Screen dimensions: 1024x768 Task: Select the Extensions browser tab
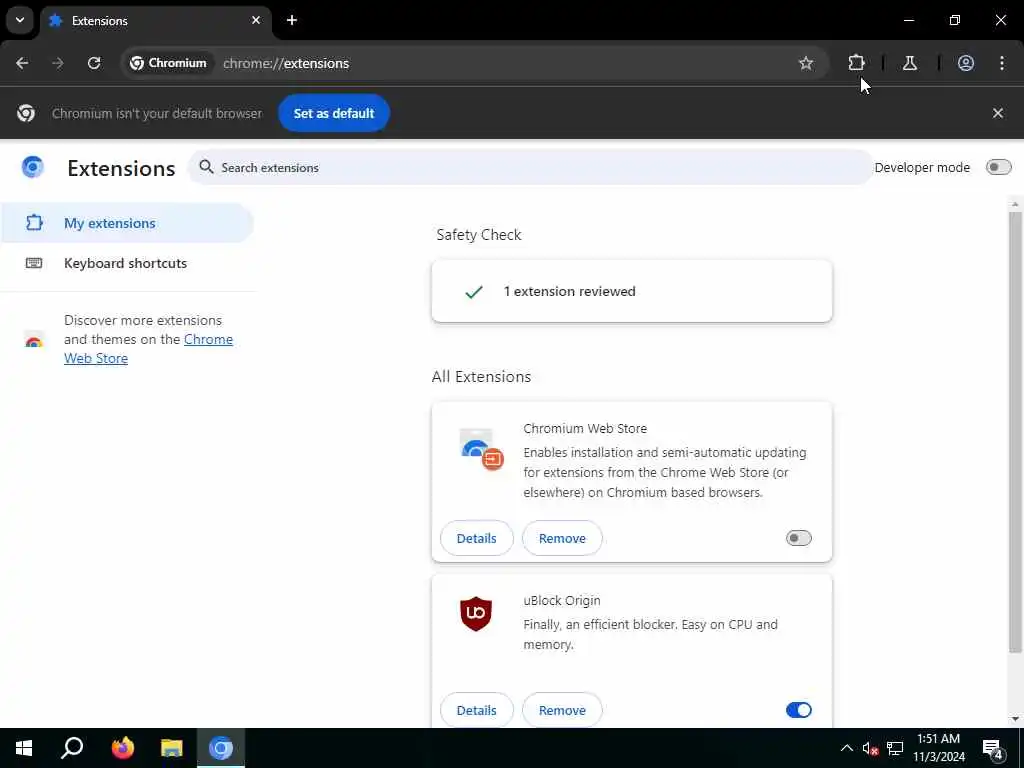(x=155, y=20)
